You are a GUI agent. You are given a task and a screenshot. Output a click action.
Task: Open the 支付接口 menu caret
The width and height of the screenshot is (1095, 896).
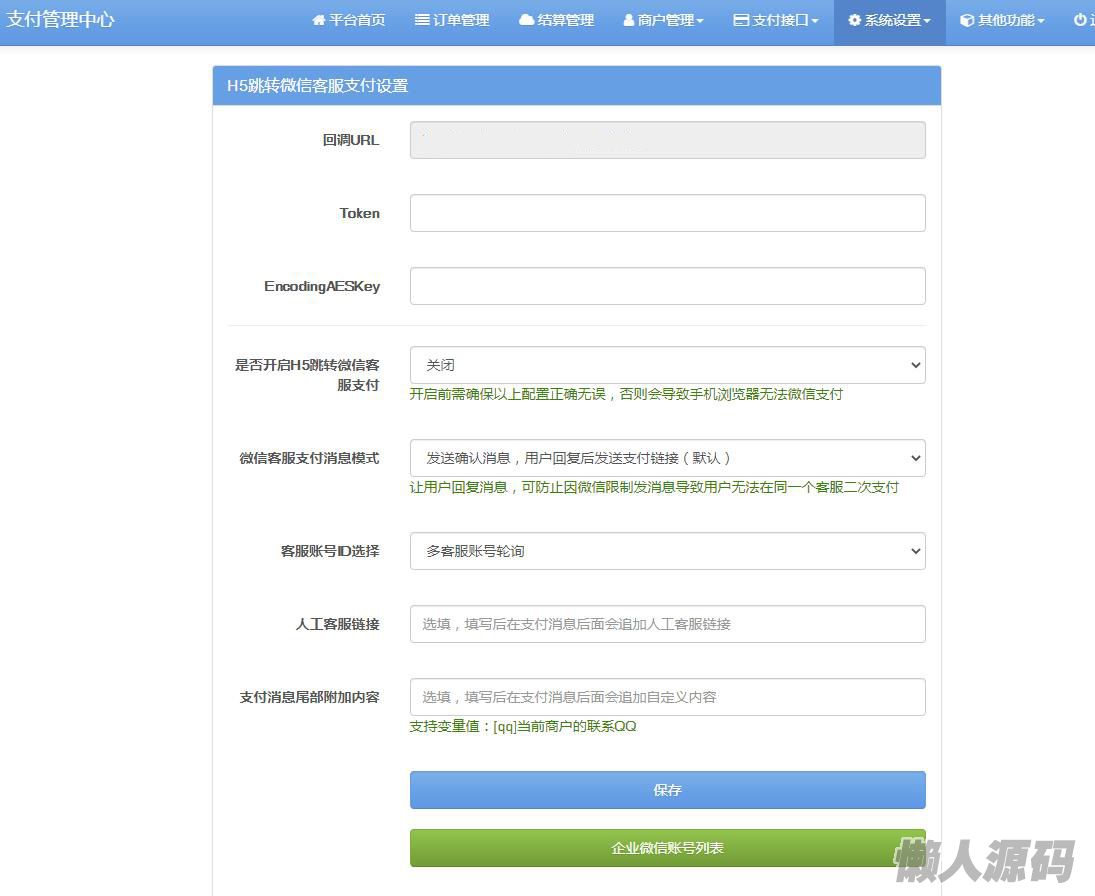[815, 21]
